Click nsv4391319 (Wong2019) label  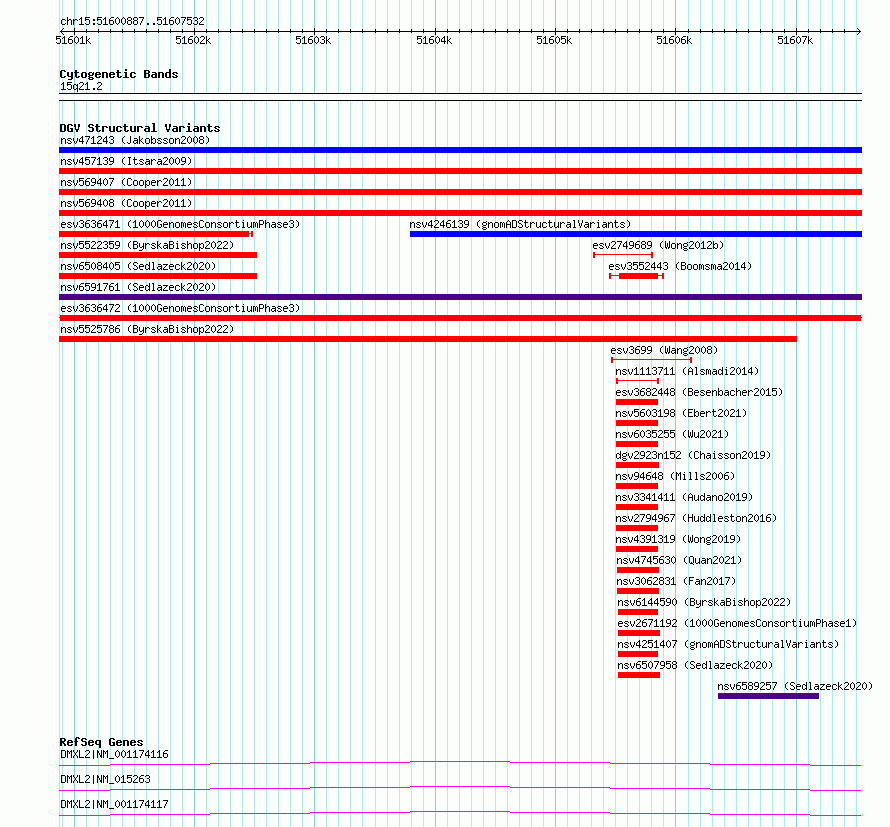click(678, 539)
